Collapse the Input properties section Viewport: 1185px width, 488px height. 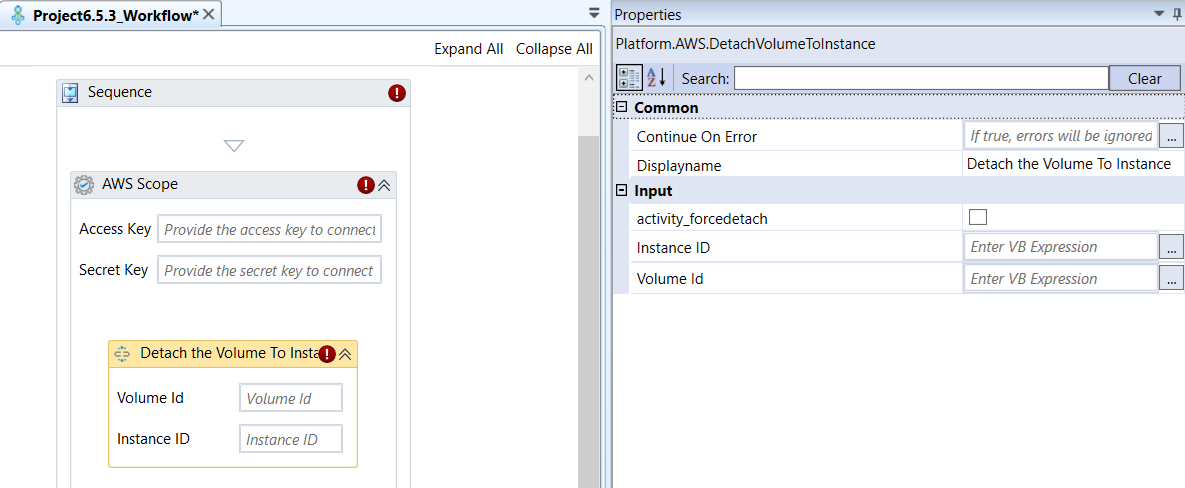(622, 190)
